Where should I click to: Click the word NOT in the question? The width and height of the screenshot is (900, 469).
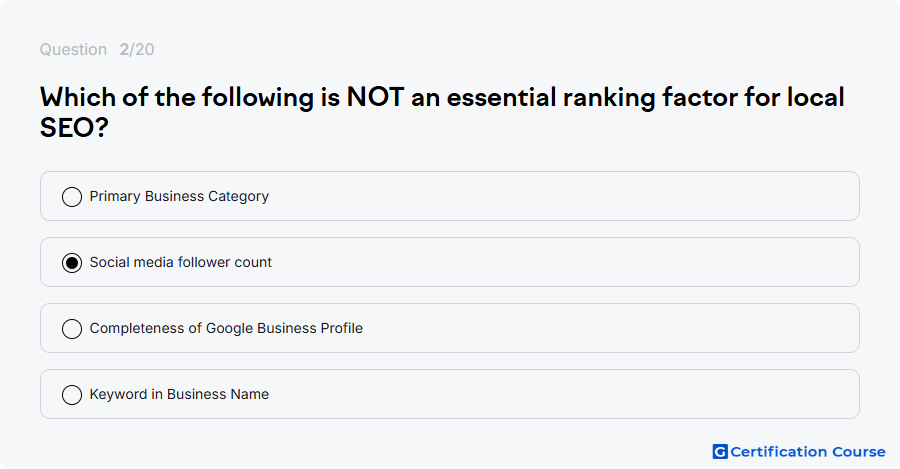375,97
